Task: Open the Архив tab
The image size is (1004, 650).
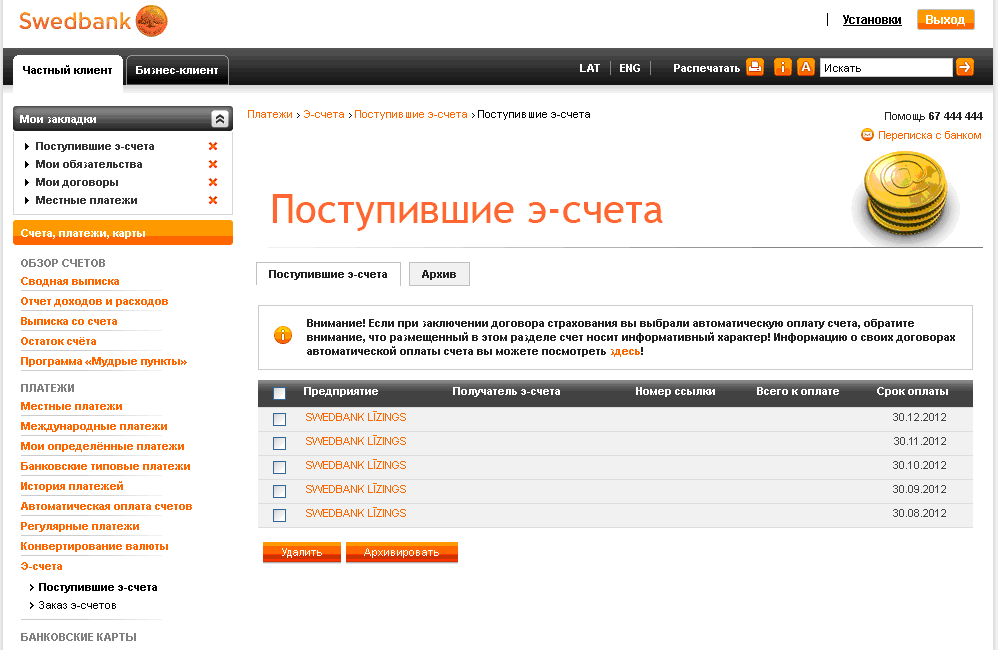Action: click(439, 274)
